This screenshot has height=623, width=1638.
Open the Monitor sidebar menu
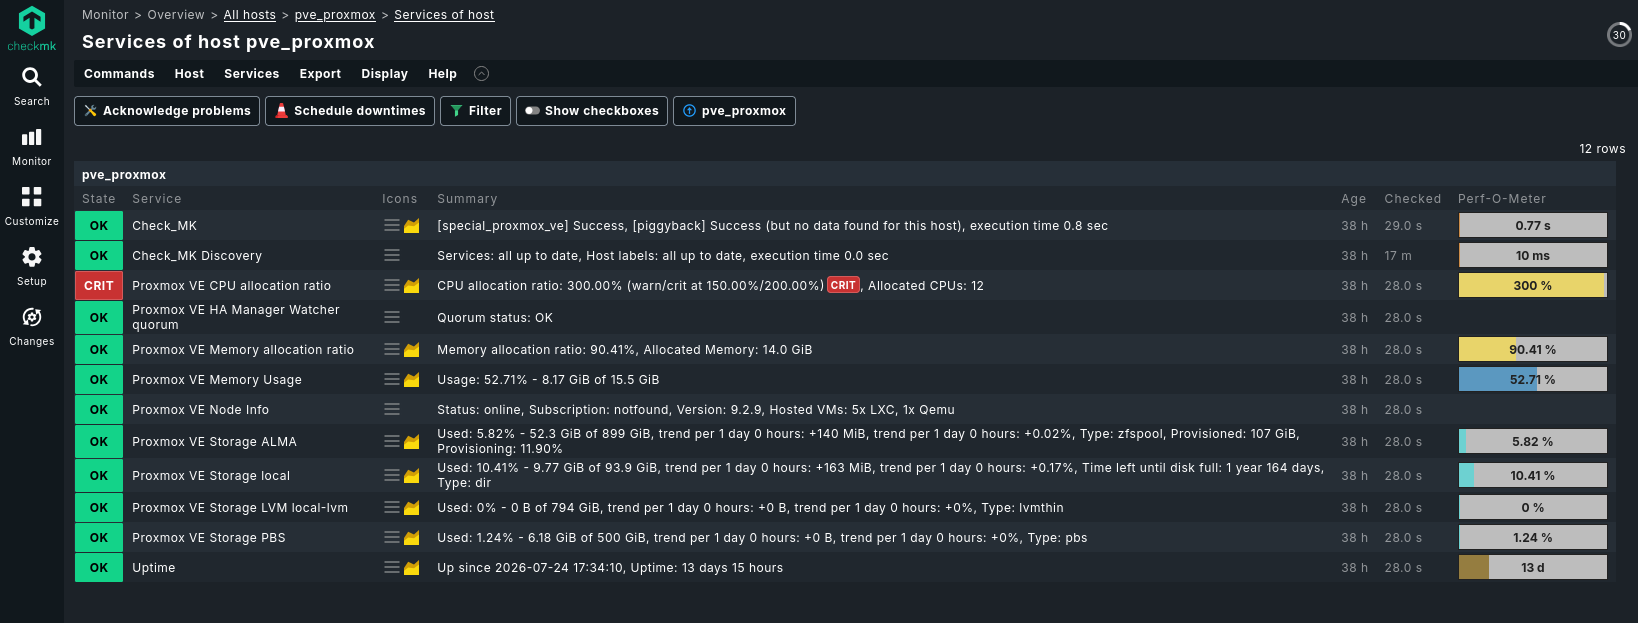(32, 147)
